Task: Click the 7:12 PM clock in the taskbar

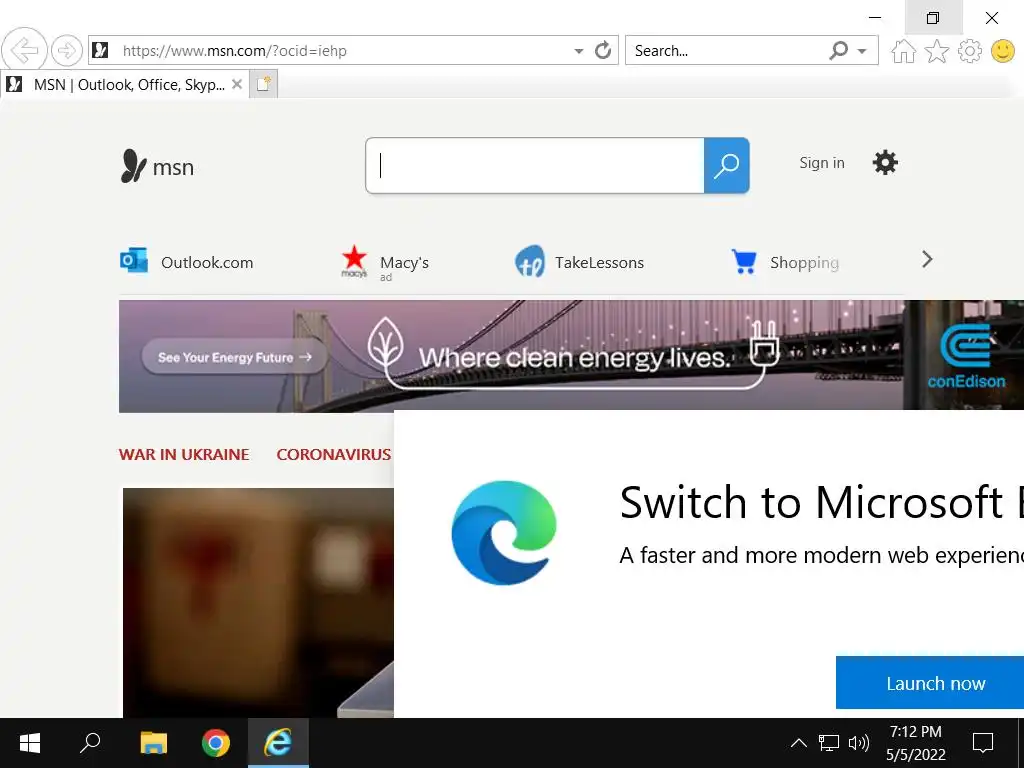Action: click(x=916, y=731)
